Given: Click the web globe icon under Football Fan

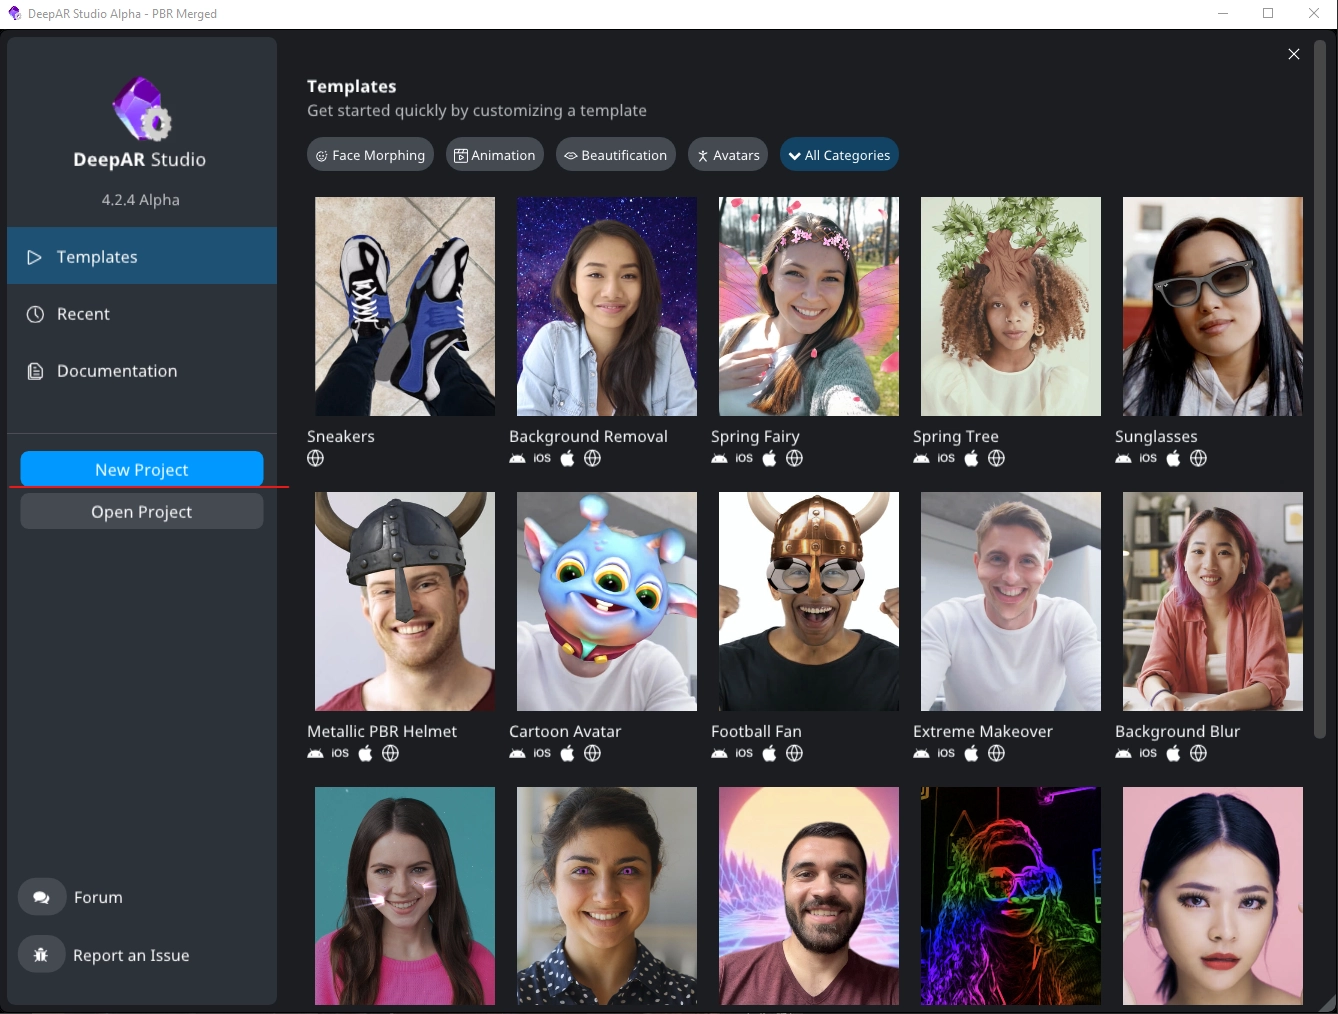Looking at the screenshot, I should point(794,753).
